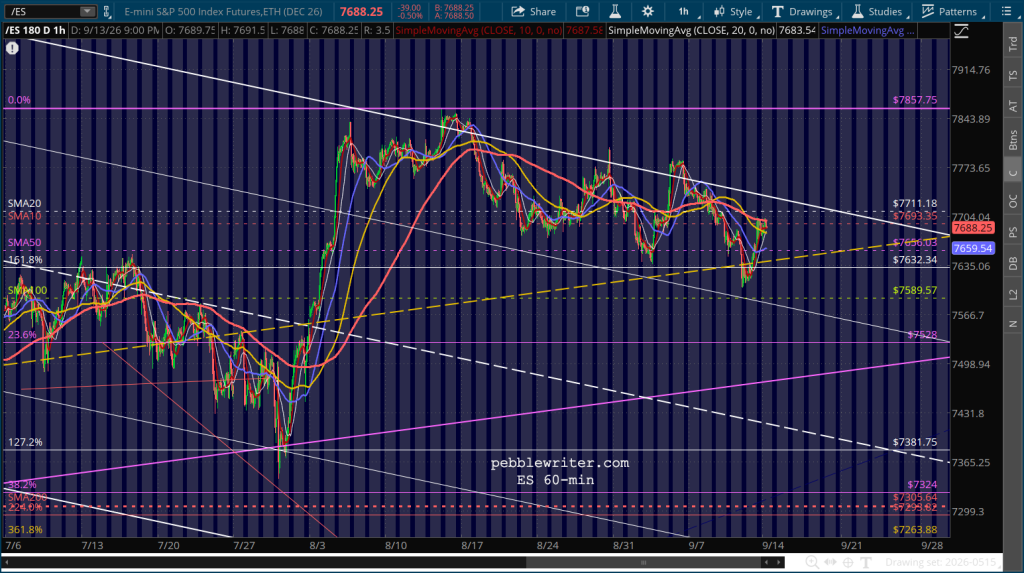Open the Studies menu button
The image size is (1024, 573).
878,12
